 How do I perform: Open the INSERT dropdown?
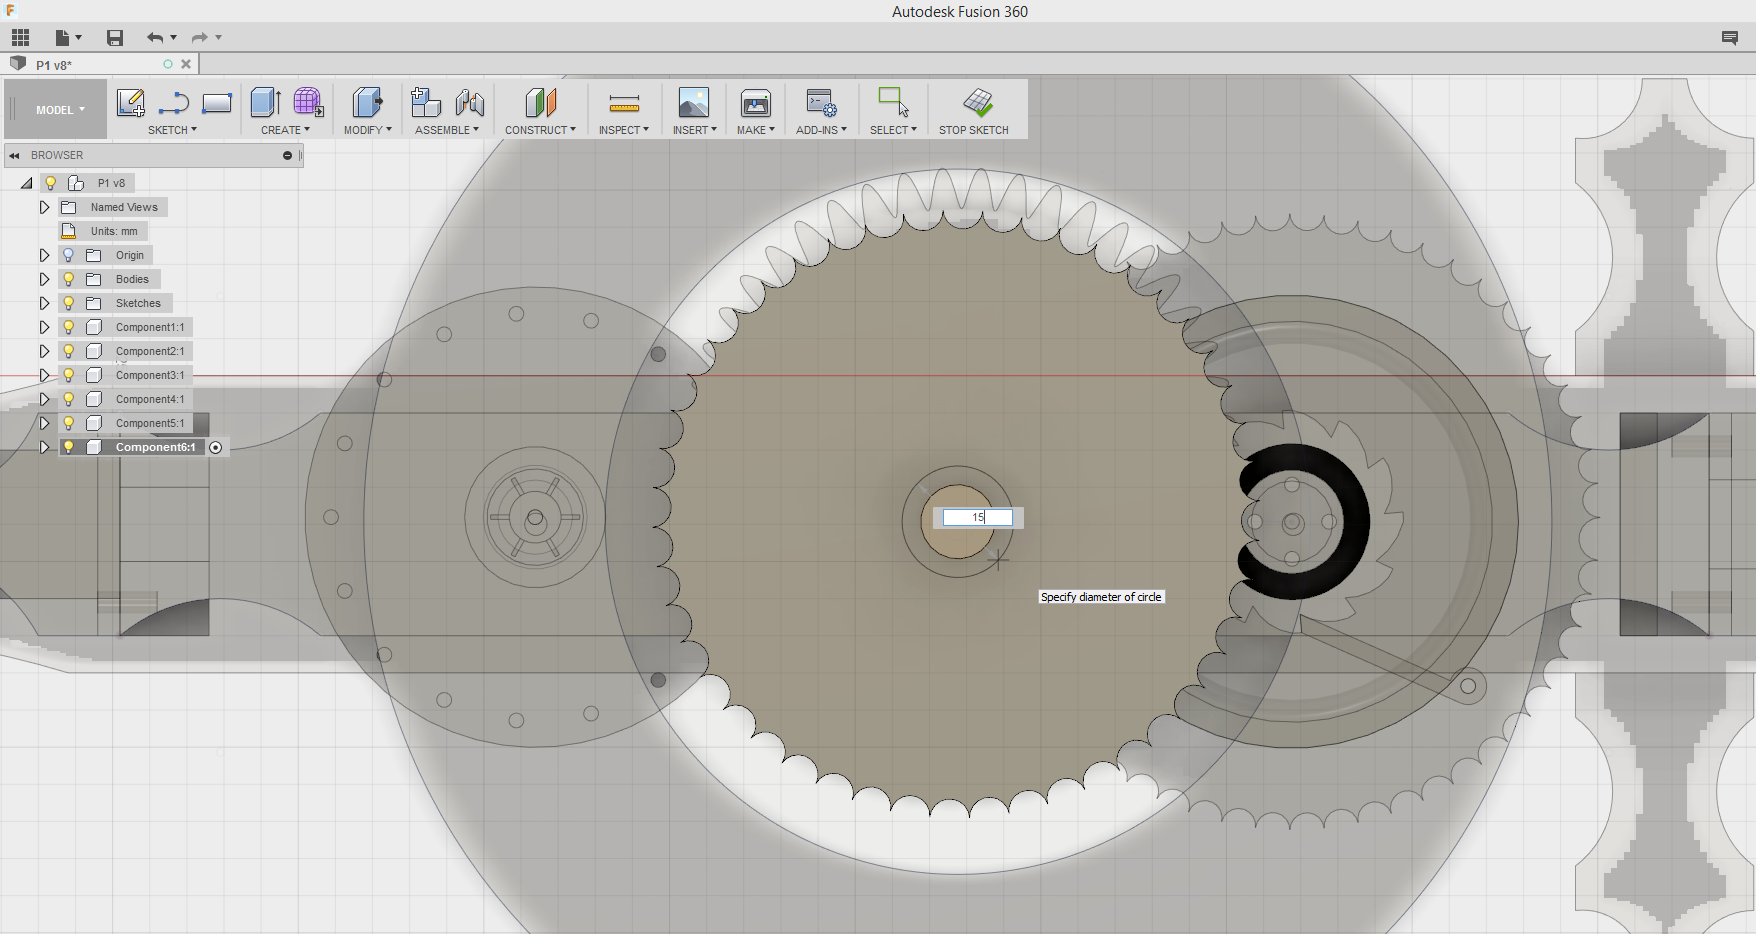[x=694, y=130]
